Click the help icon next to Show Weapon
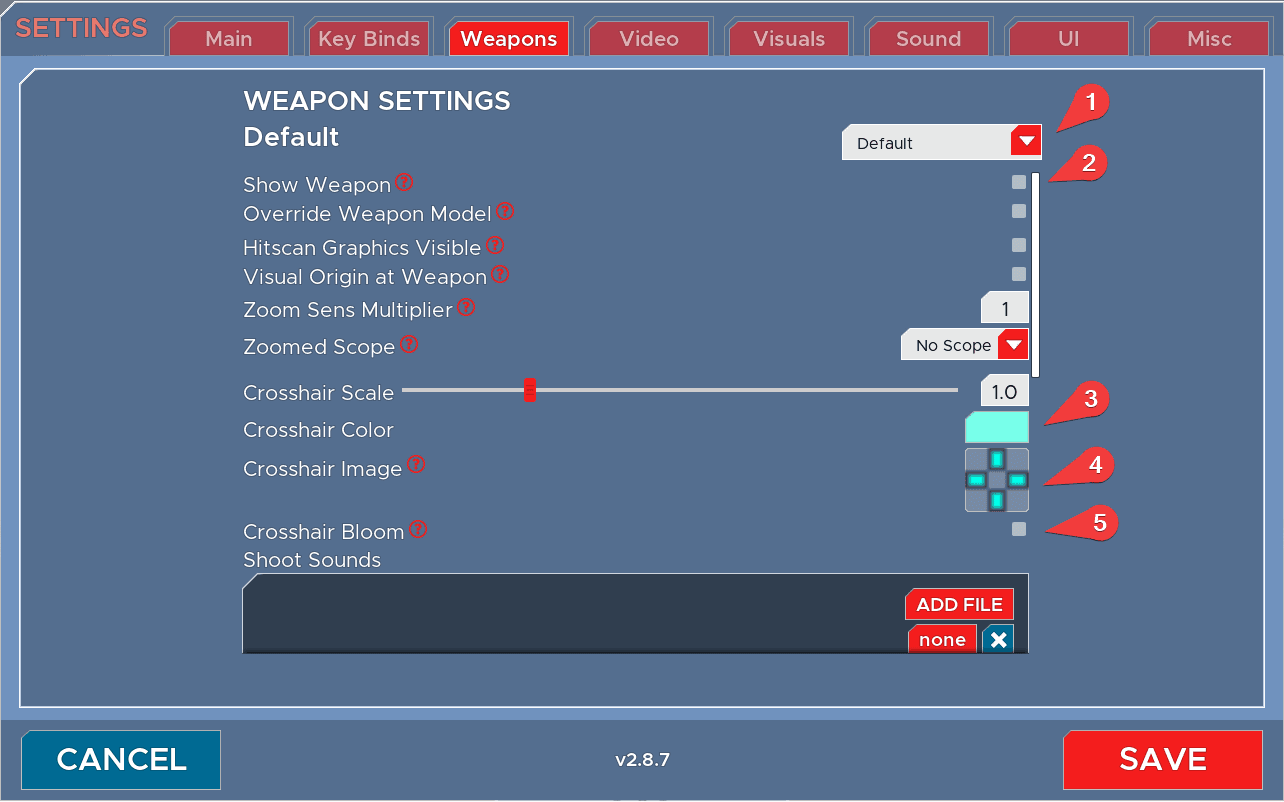Viewport: 1284px width, 802px height. [404, 183]
